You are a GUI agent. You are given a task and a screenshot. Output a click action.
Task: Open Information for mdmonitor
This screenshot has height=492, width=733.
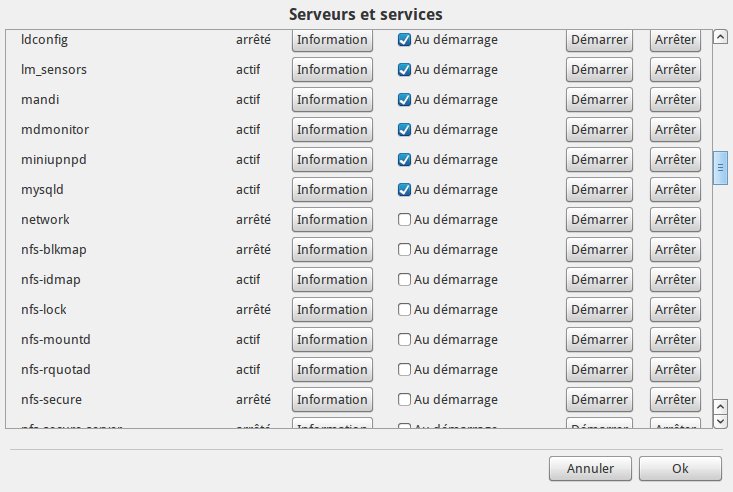(x=332, y=130)
